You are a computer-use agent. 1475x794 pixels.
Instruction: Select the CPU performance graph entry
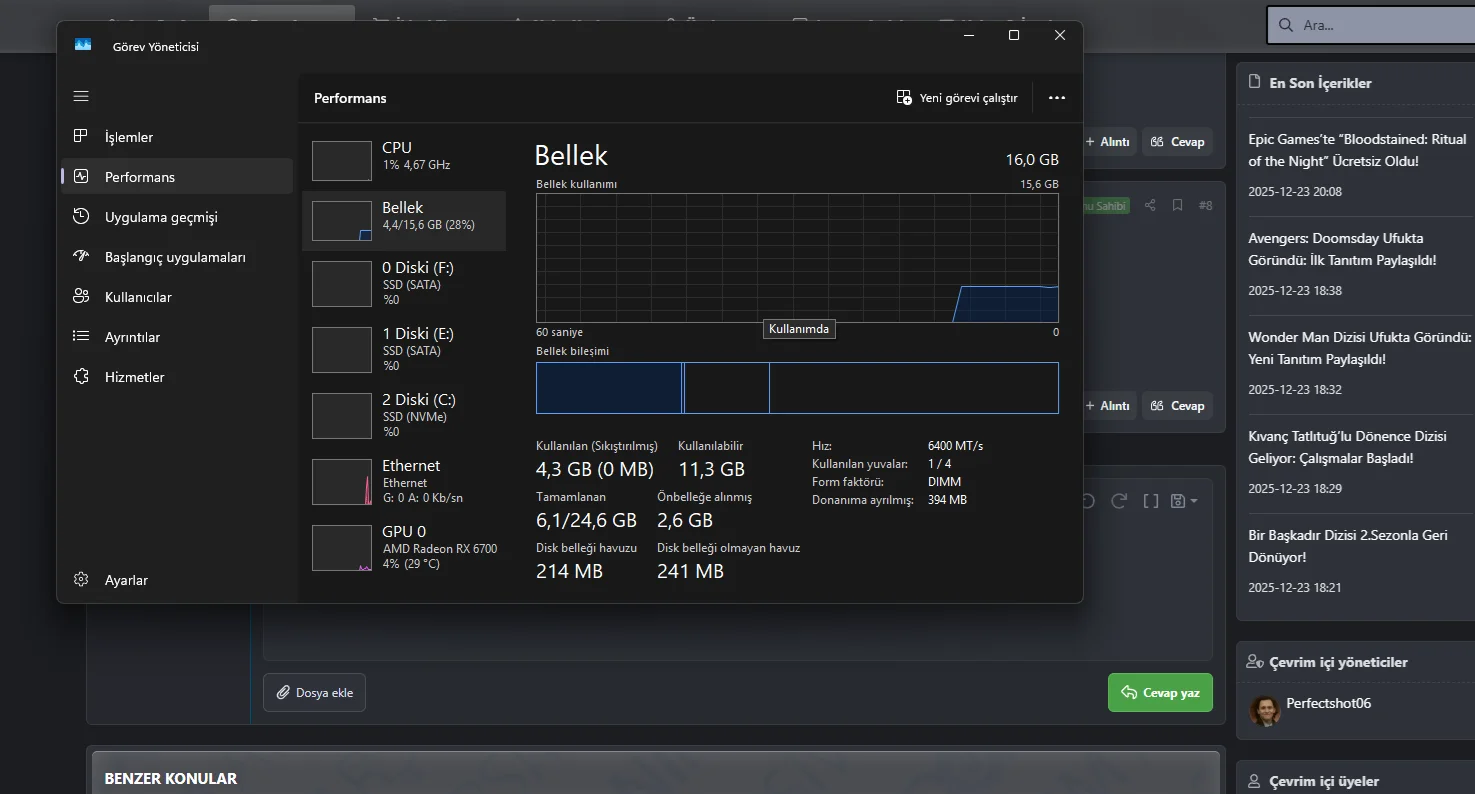(x=404, y=160)
